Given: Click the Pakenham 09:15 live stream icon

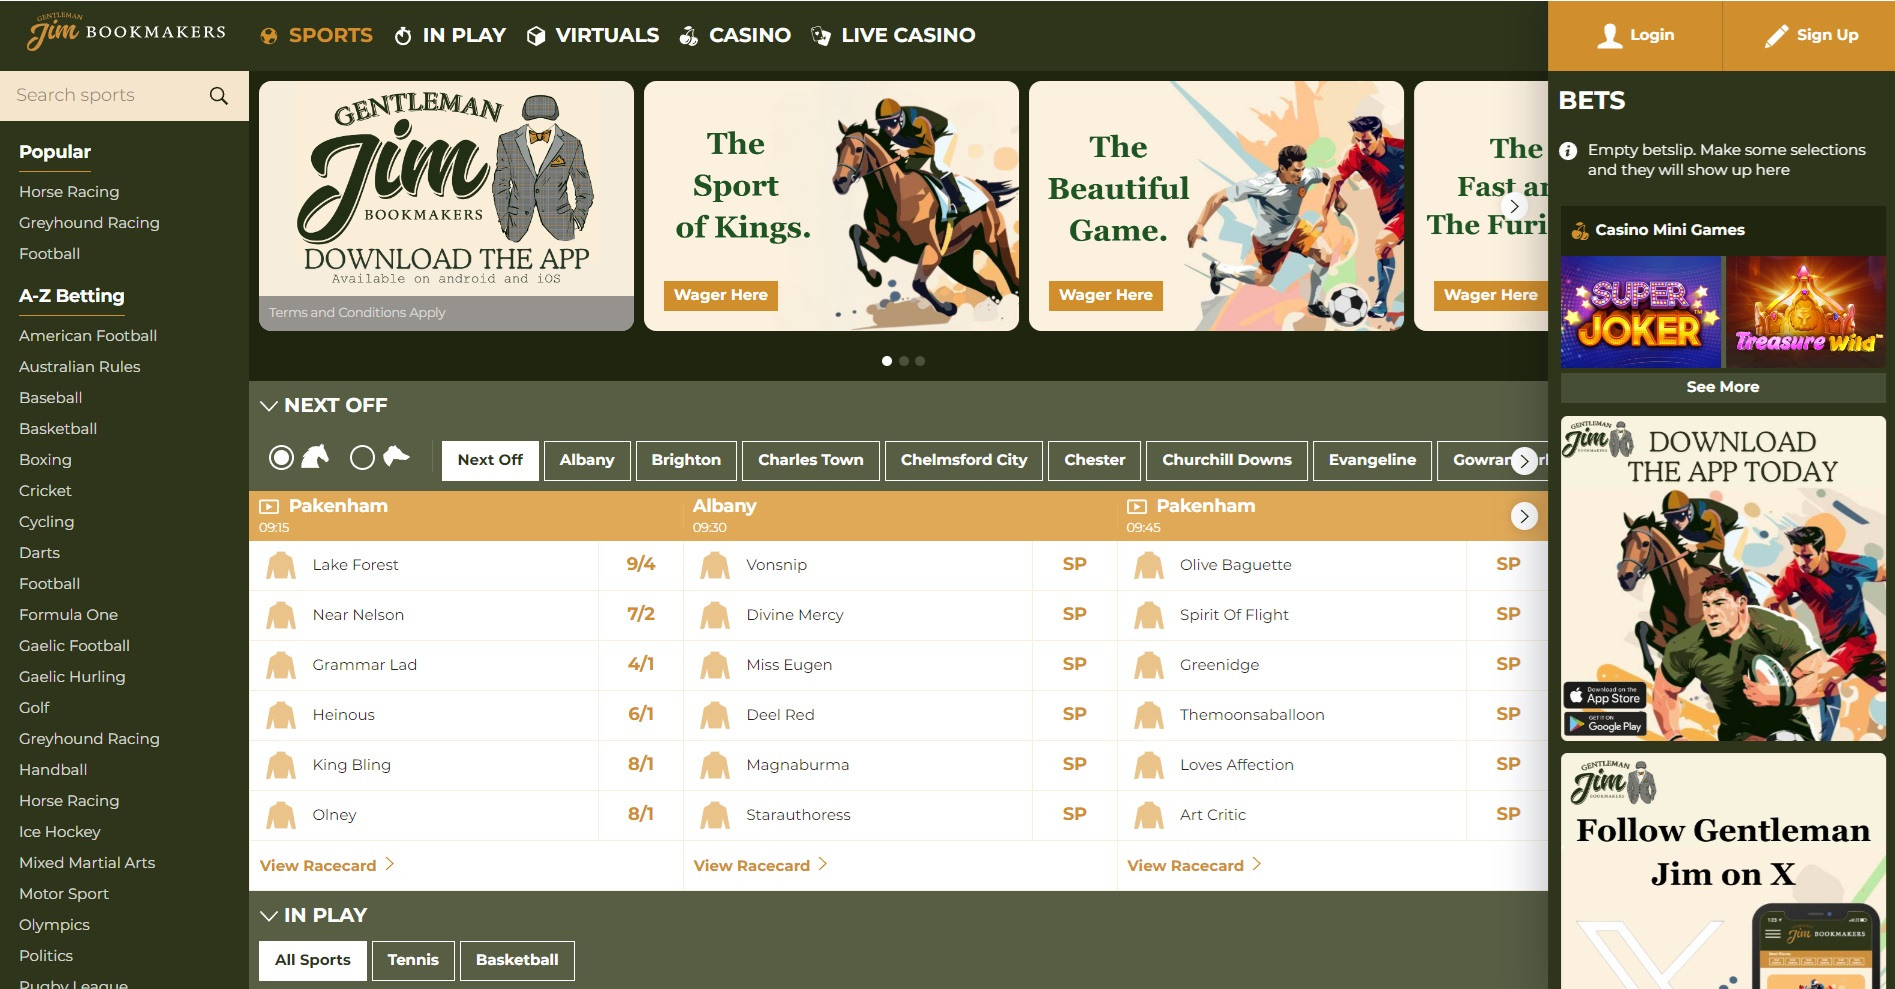Looking at the screenshot, I should (269, 507).
